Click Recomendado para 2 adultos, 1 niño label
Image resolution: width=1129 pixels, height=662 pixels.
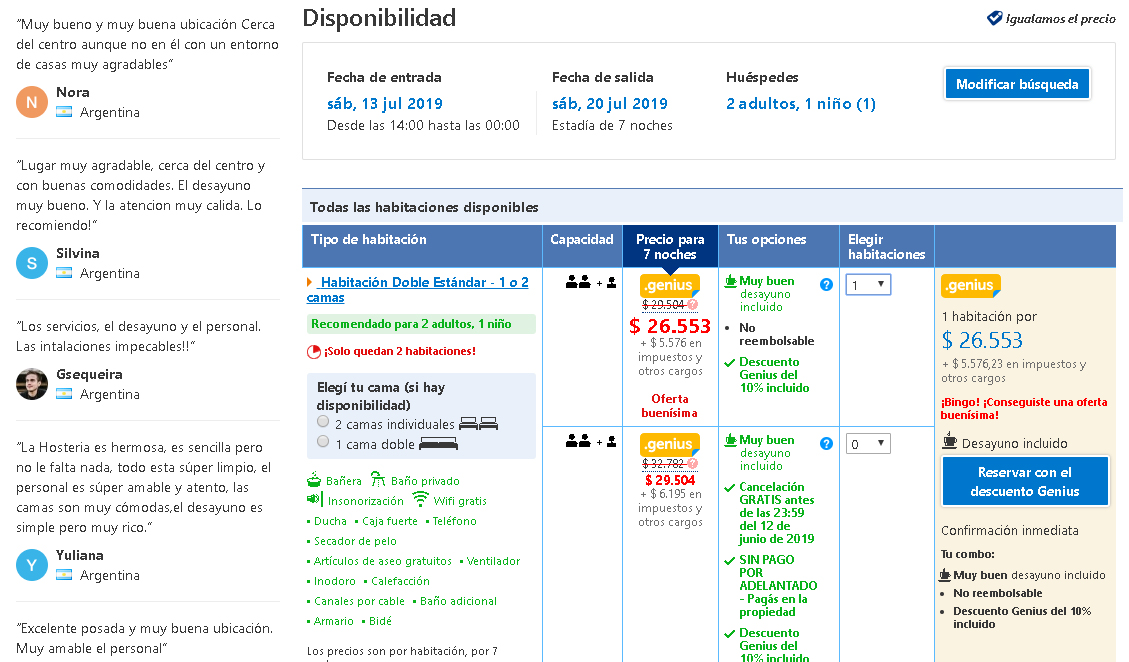[x=421, y=324]
